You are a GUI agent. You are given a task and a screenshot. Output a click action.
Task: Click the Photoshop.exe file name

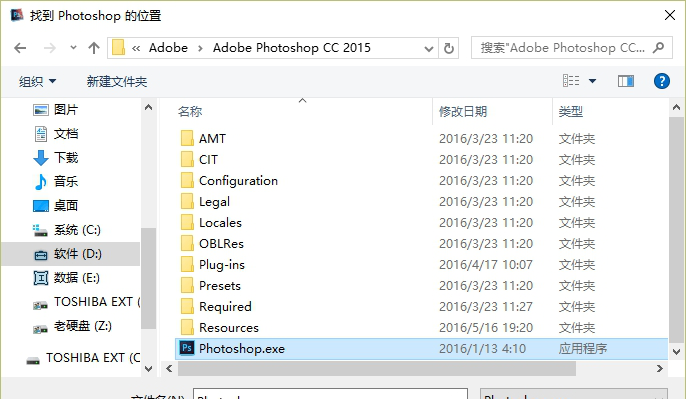point(242,349)
